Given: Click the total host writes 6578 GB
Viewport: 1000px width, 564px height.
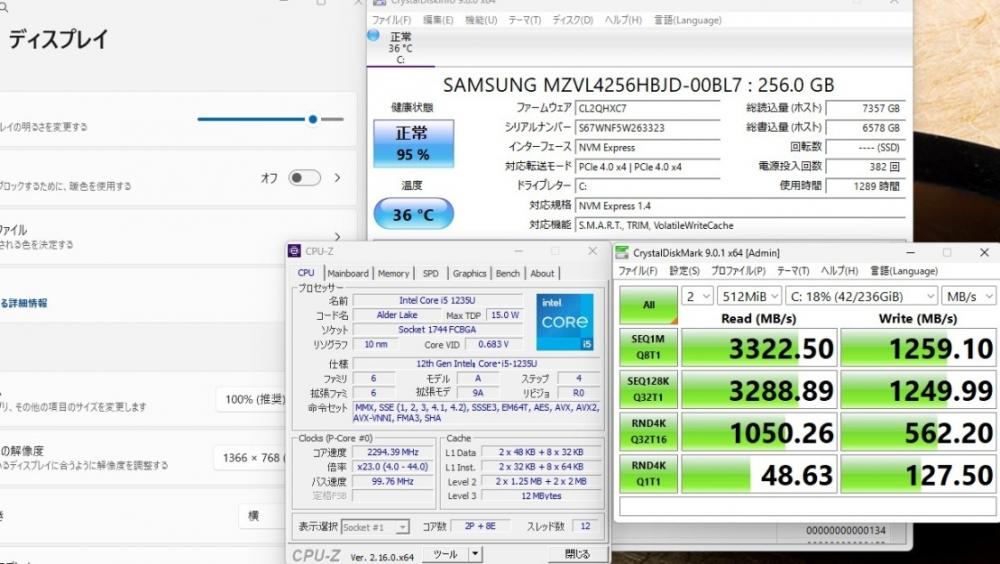Looking at the screenshot, I should 865,128.
